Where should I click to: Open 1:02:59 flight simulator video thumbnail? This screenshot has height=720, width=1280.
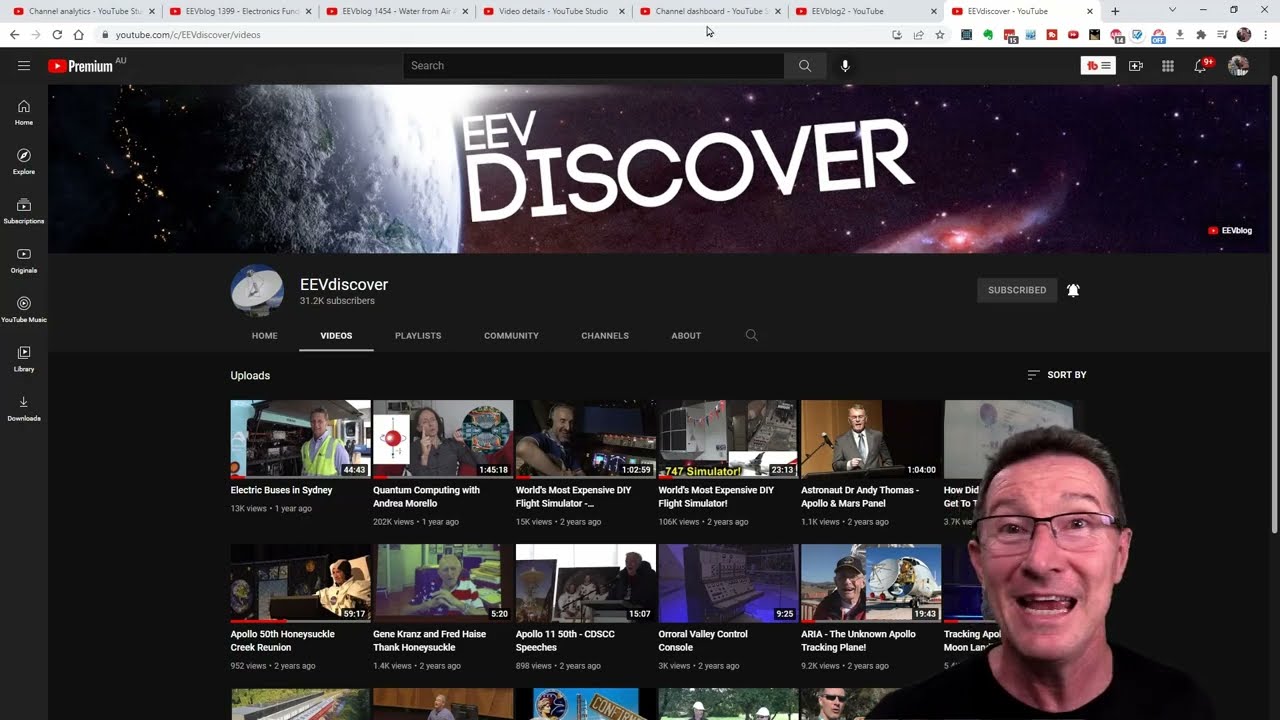tap(586, 439)
